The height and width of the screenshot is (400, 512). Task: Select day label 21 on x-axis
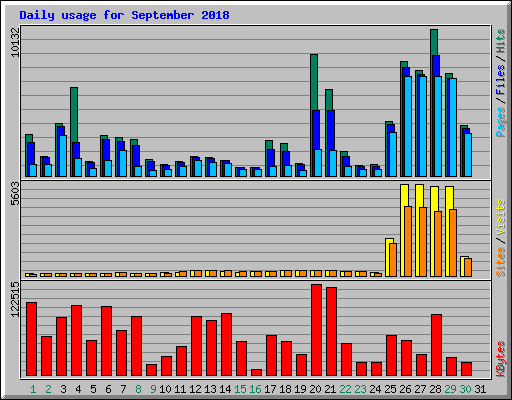coord(330,389)
